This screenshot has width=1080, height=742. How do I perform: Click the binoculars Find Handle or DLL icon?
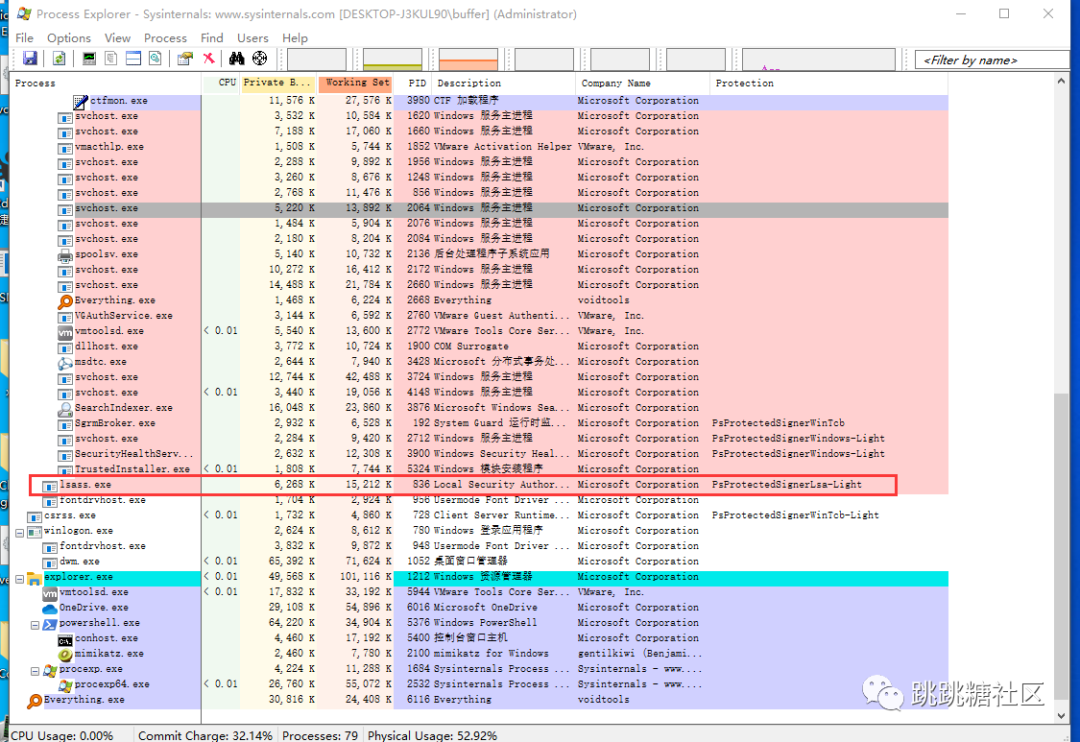click(x=237, y=59)
